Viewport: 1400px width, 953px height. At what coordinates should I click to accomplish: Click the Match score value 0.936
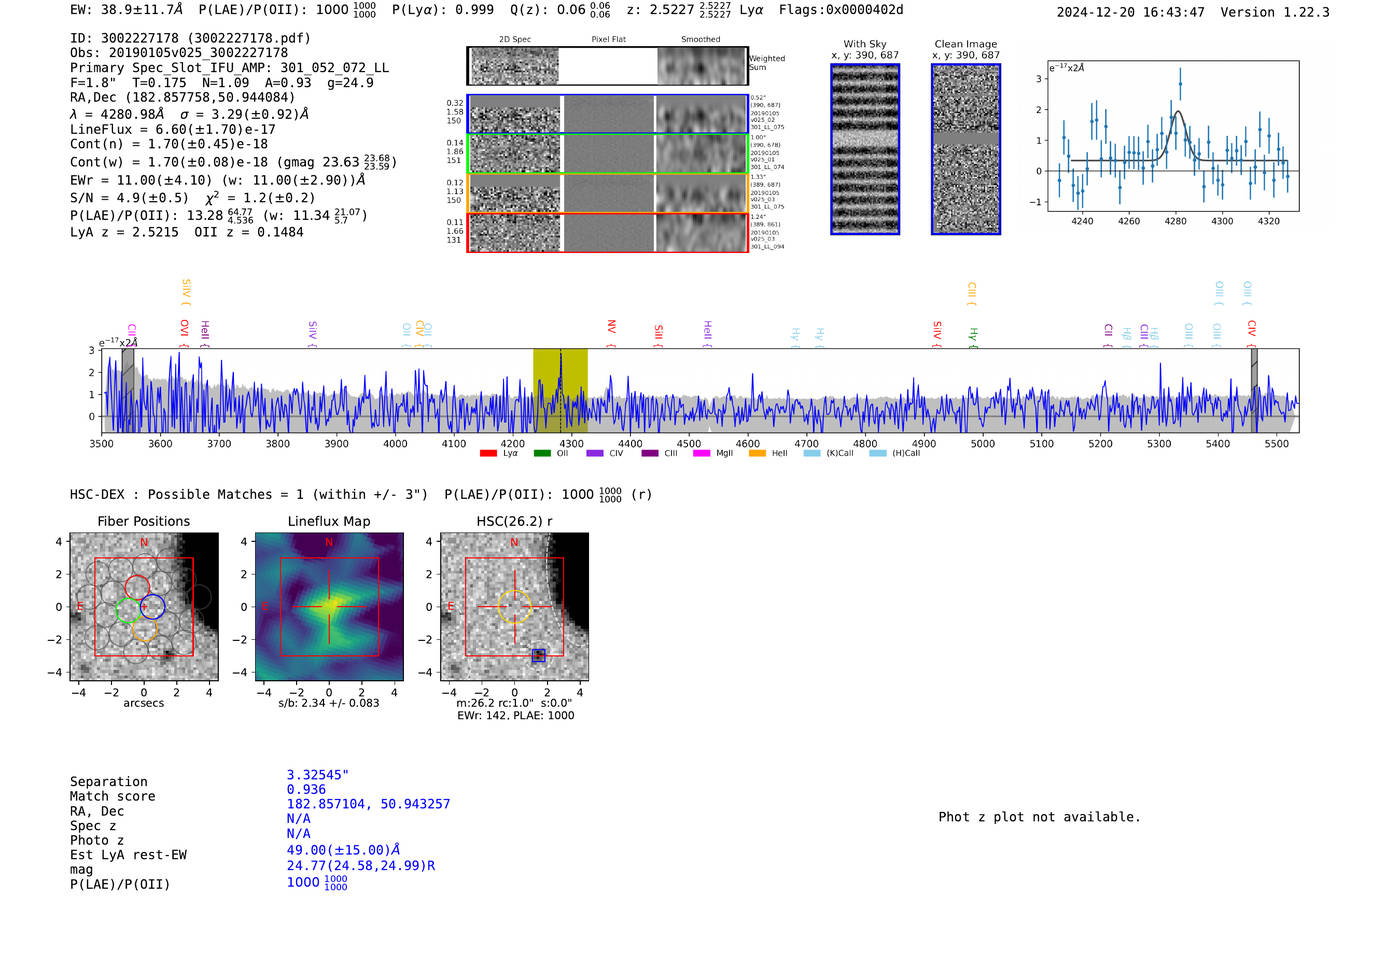306,790
